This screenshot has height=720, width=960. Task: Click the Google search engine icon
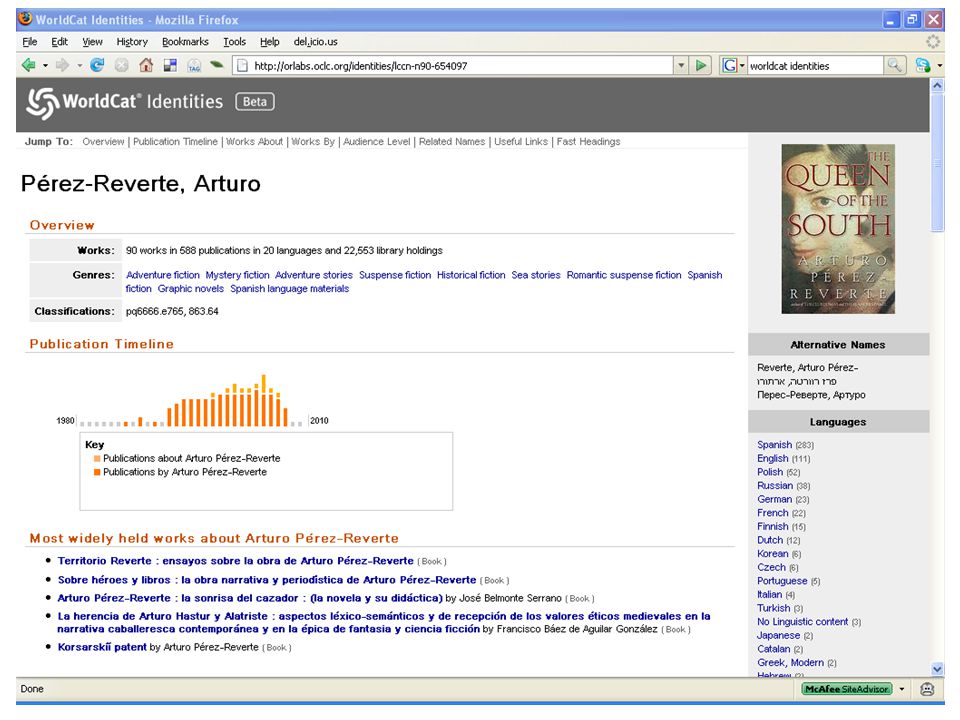pyautogui.click(x=729, y=65)
